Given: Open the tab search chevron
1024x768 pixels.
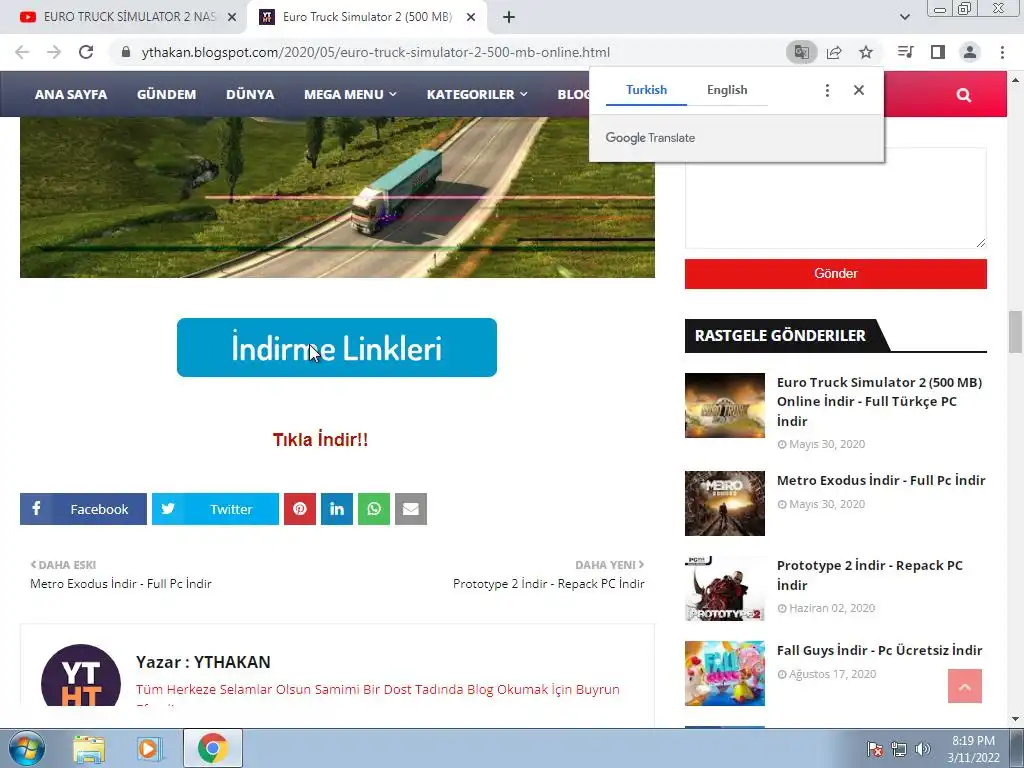Looking at the screenshot, I should point(904,17).
